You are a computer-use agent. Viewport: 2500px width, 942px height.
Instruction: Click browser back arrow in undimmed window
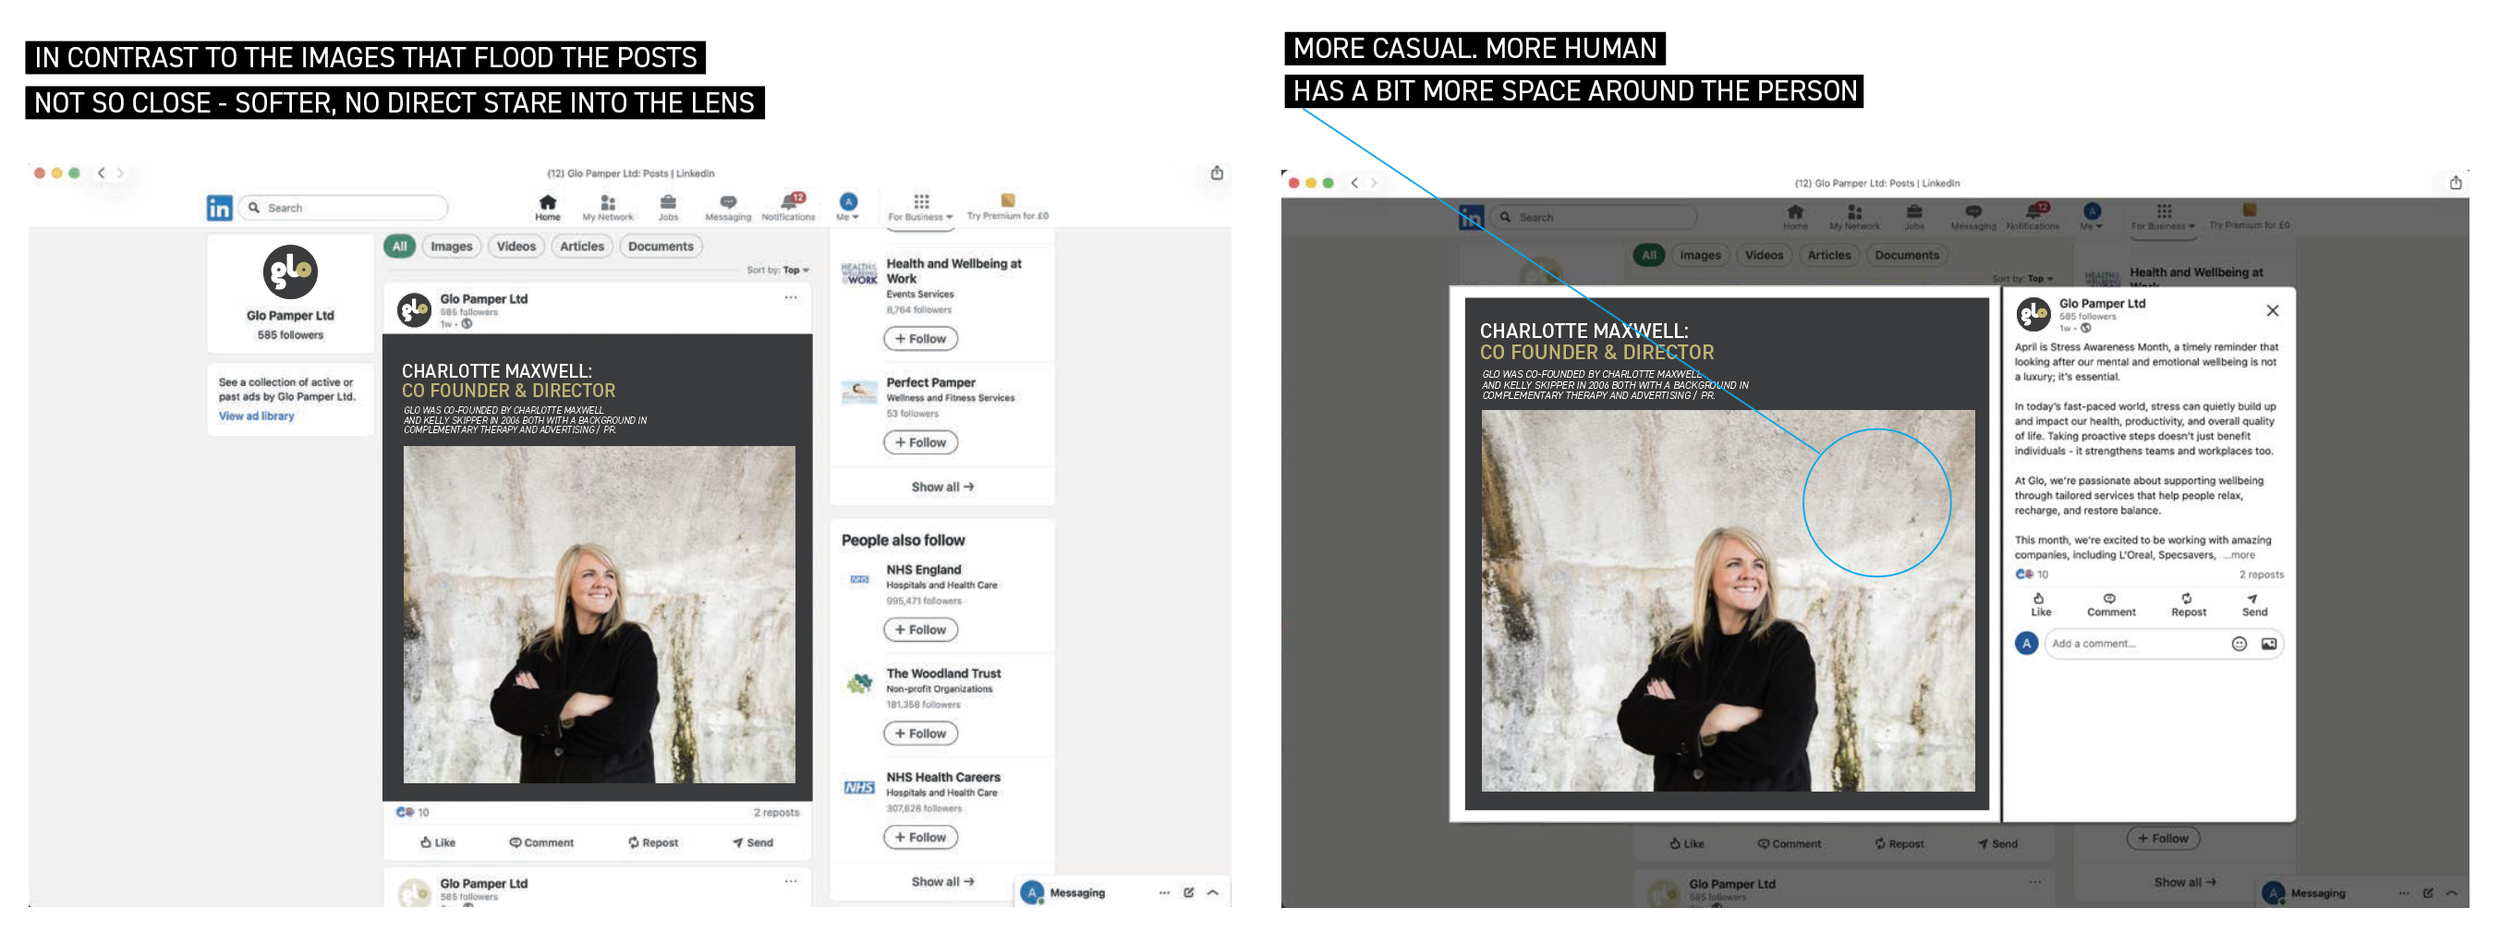point(101,173)
